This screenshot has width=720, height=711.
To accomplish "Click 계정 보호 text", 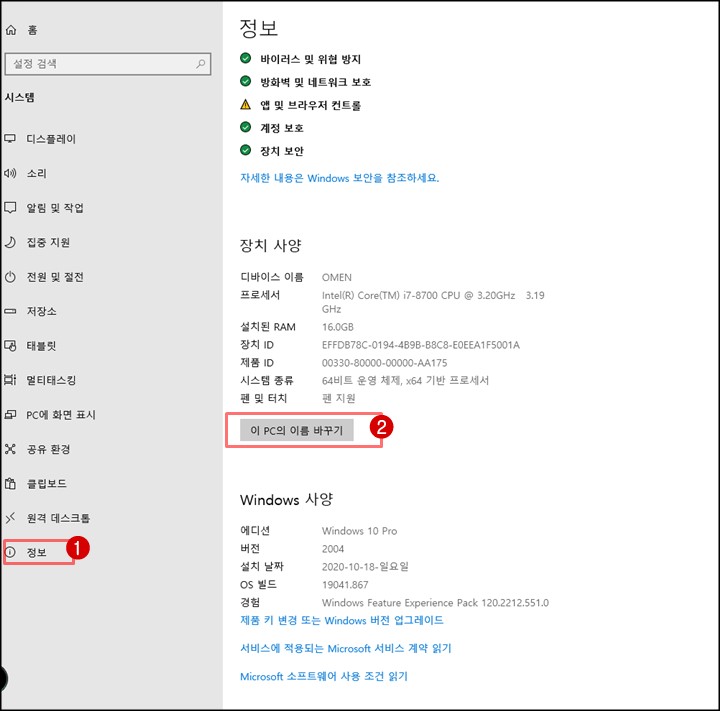I will (282, 128).
